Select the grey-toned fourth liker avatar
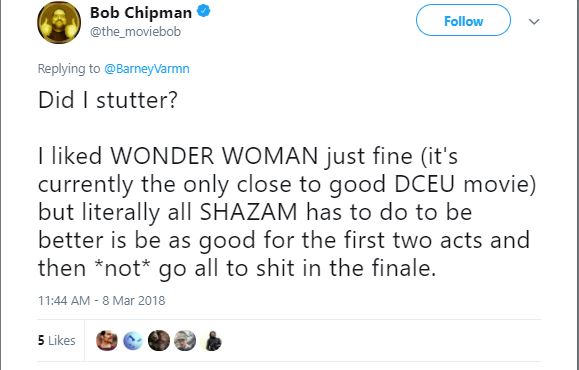 (185, 340)
